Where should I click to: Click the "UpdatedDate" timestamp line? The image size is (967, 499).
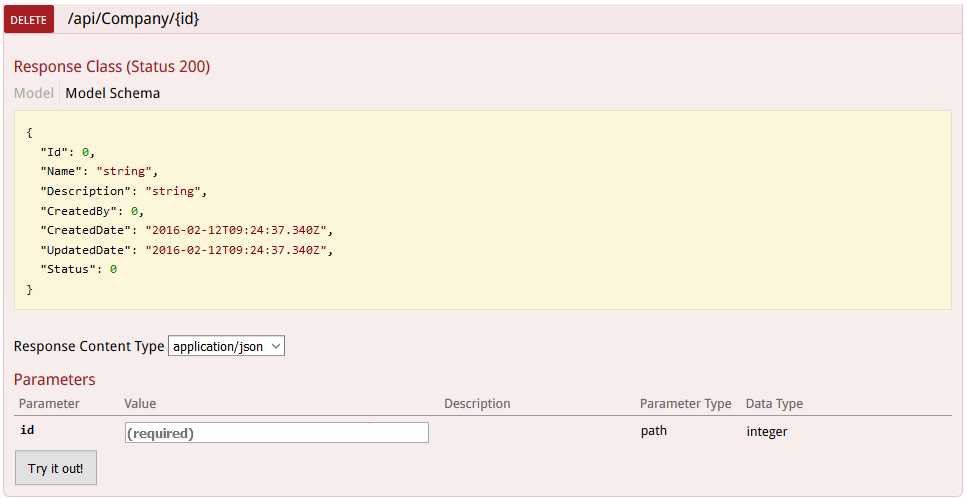[x=186, y=250]
